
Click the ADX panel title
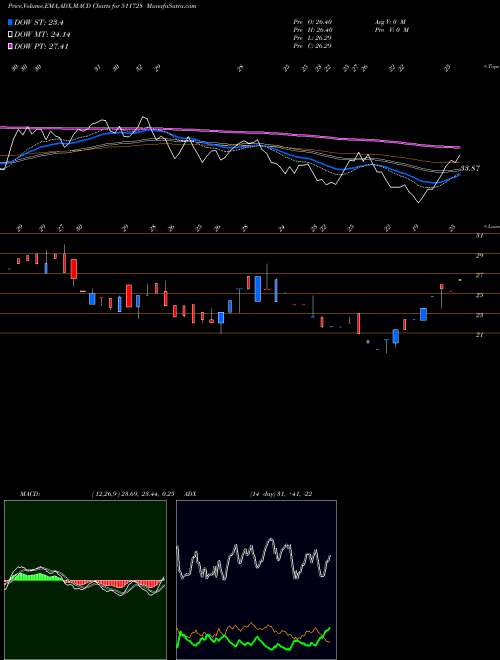(x=190, y=494)
